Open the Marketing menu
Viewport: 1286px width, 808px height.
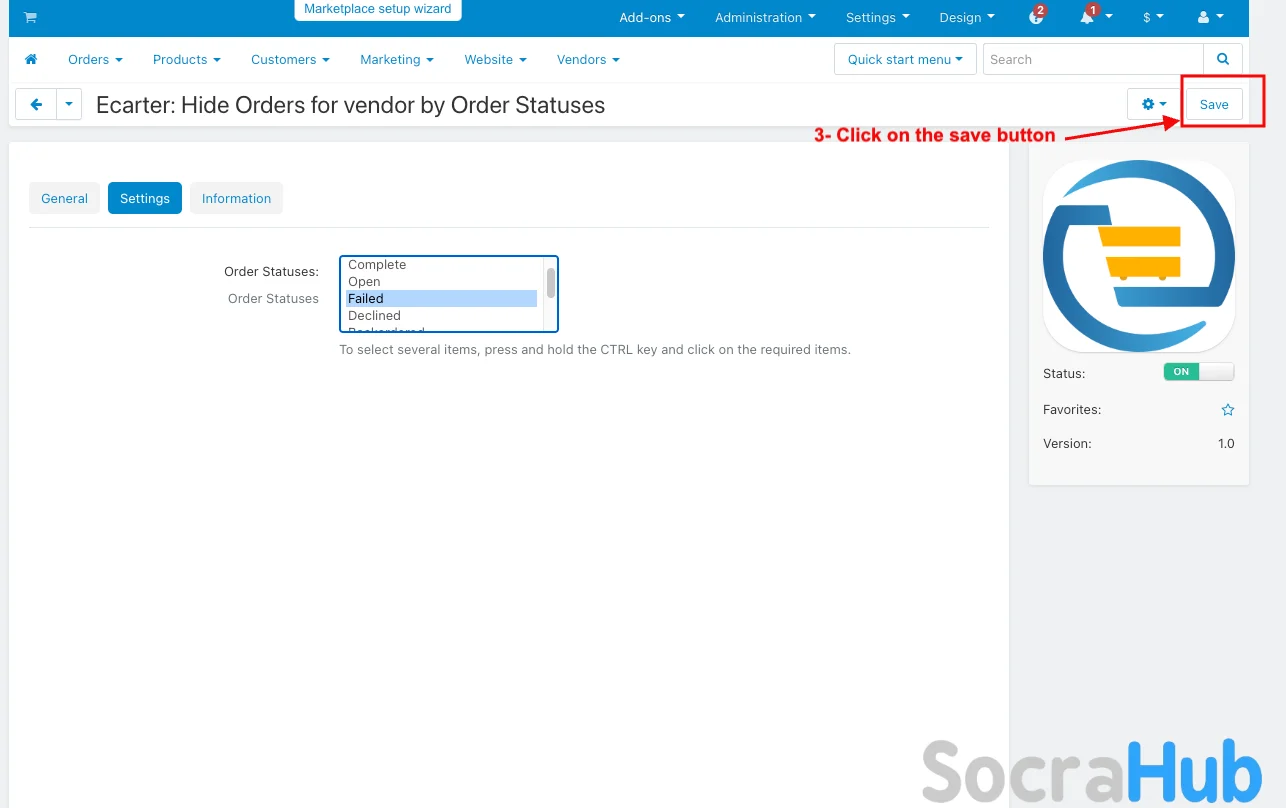click(x=397, y=59)
